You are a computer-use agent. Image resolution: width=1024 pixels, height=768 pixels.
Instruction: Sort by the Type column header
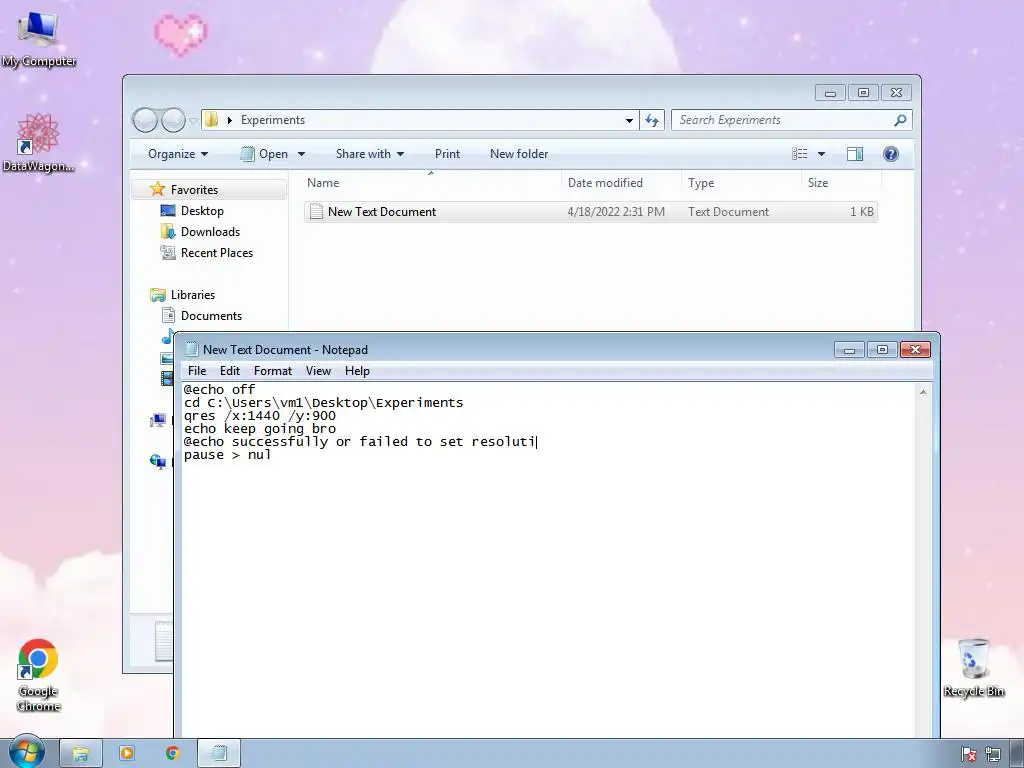point(742,183)
